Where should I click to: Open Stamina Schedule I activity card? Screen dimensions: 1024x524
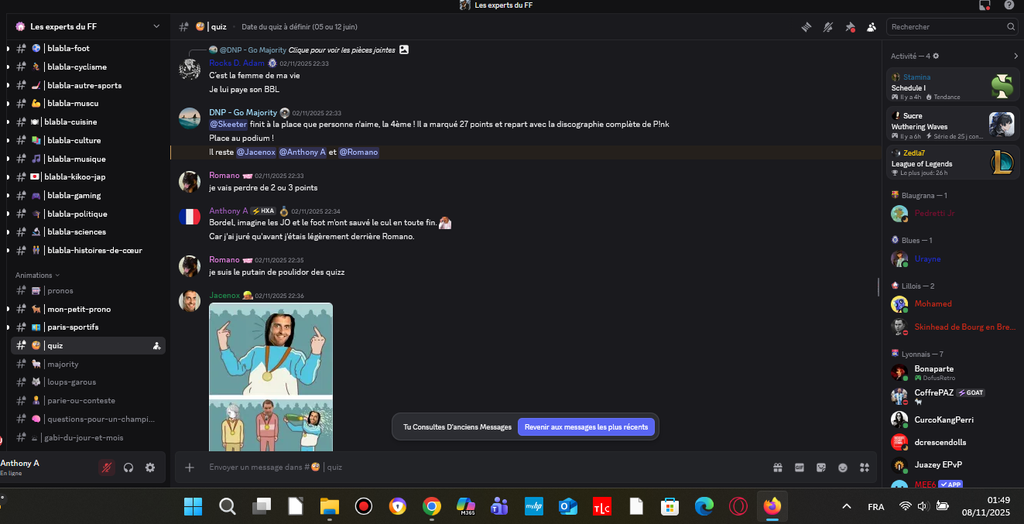[x=953, y=86]
